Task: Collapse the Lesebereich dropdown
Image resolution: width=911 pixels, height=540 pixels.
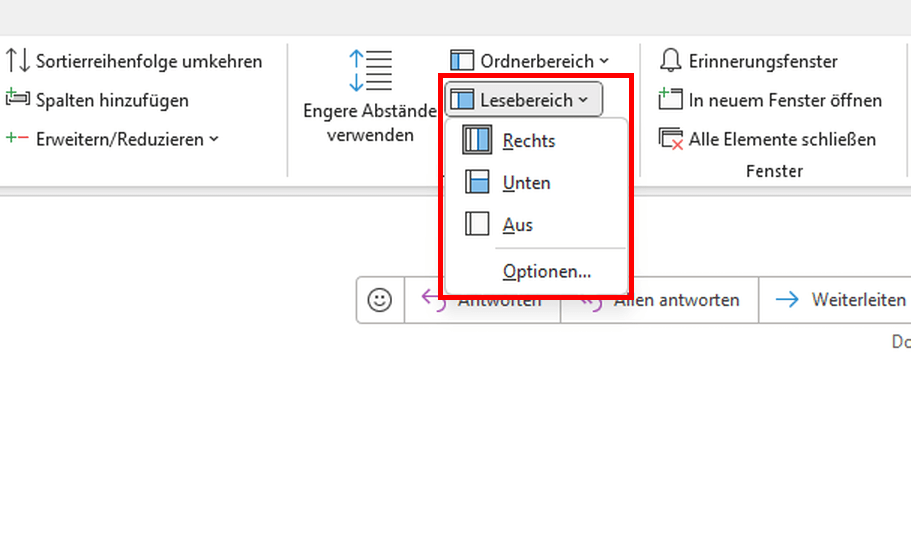Action: 523,99
